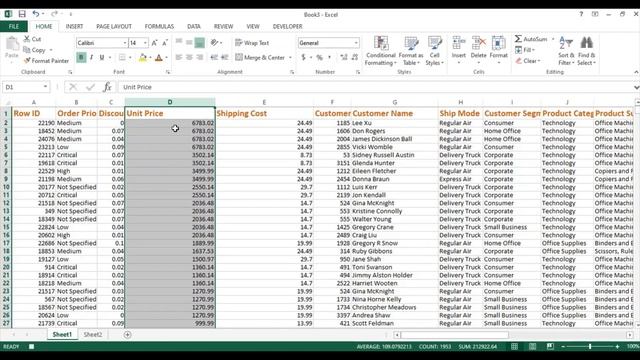Click the horizontal scrollbar
The width and height of the screenshot is (640, 360).
455,335
